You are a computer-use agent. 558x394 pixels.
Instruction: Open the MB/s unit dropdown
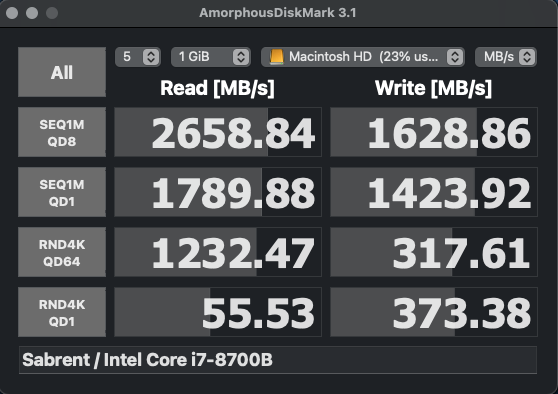tap(506, 57)
